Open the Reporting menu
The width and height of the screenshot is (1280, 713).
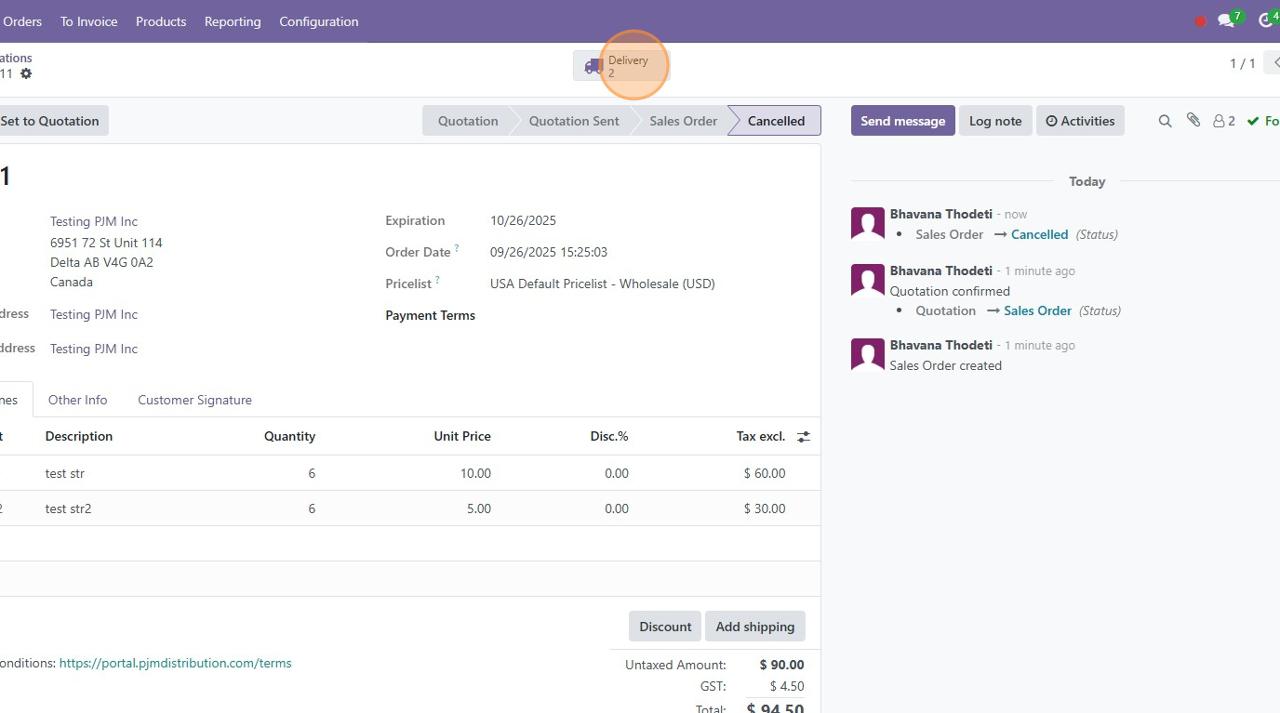click(x=232, y=21)
